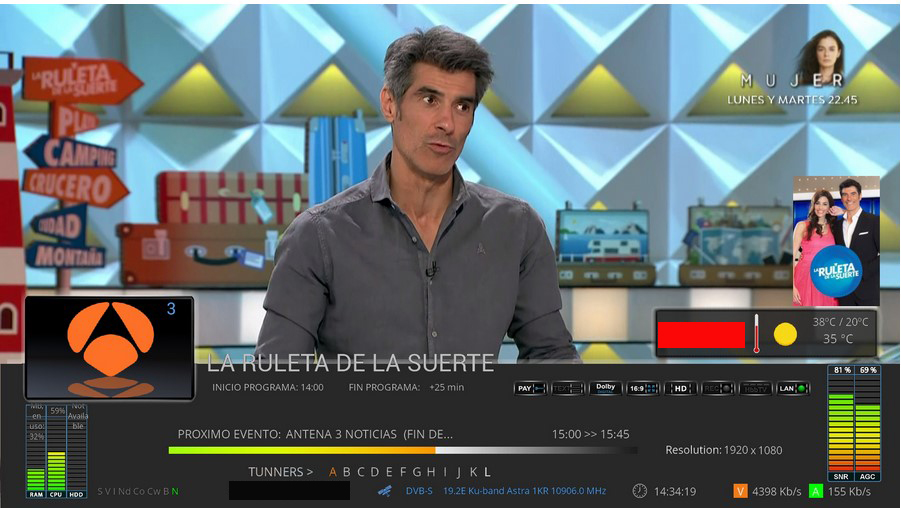Click the thermometer temperature icon
This screenshot has height=508, width=901.
click(756, 333)
